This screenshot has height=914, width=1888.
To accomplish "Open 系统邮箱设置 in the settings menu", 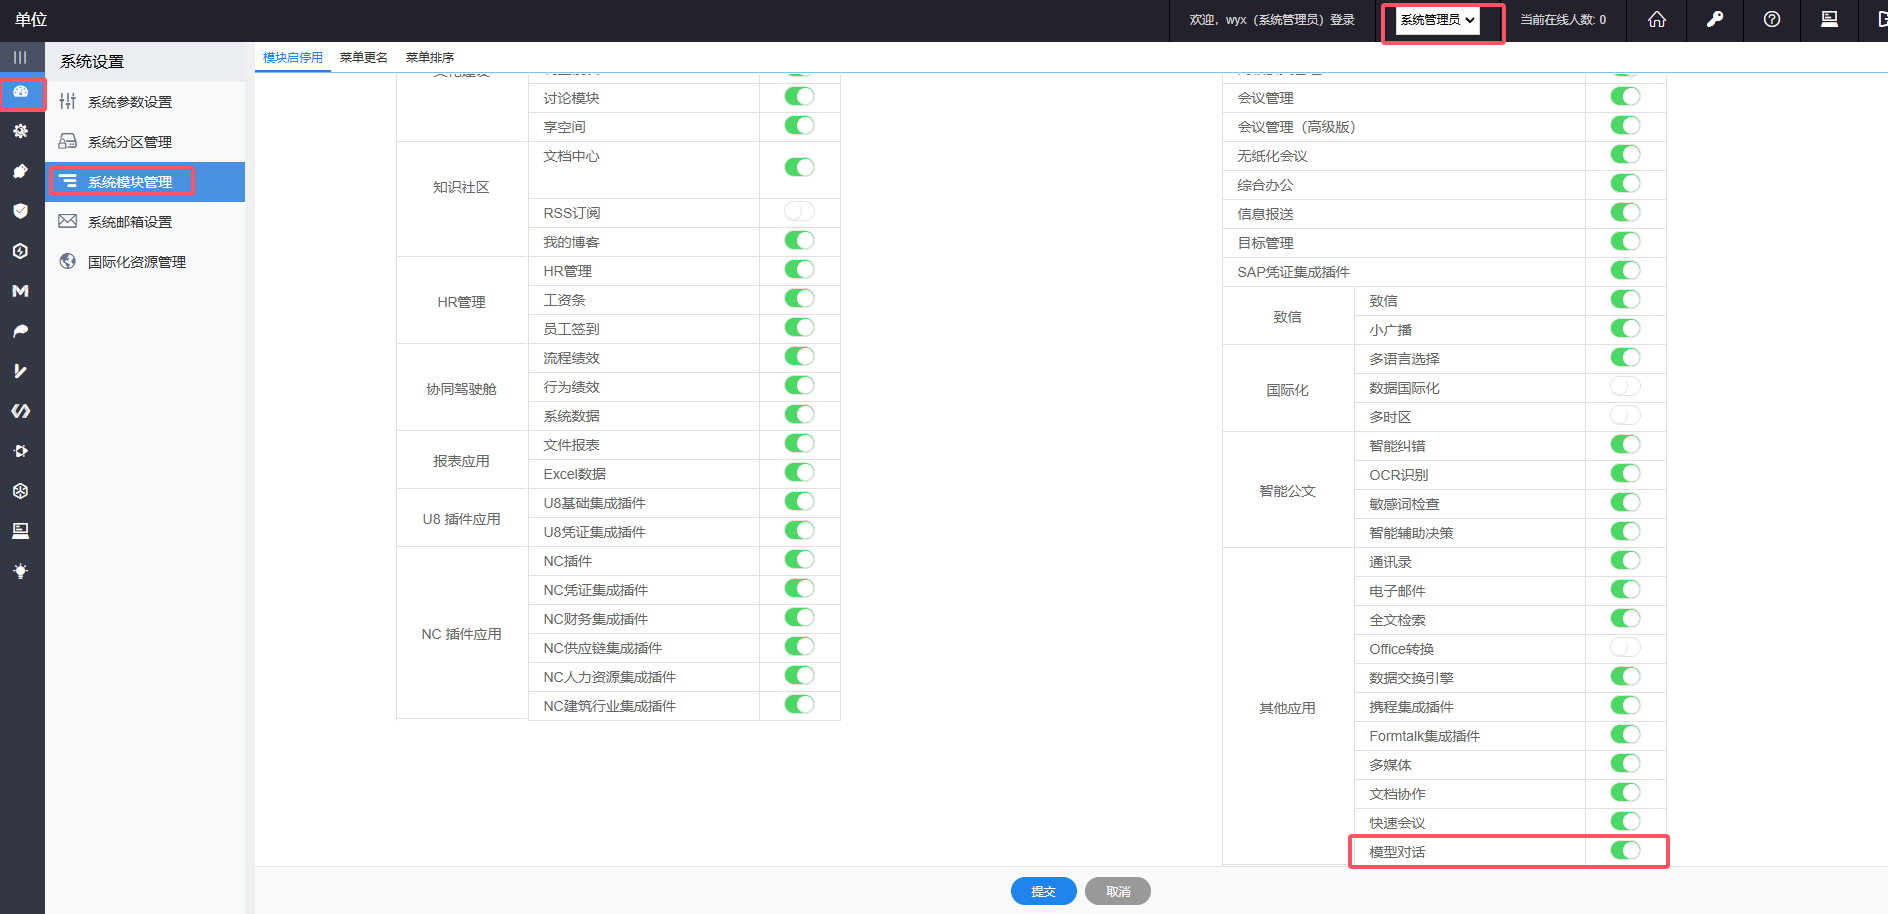I will (145, 222).
